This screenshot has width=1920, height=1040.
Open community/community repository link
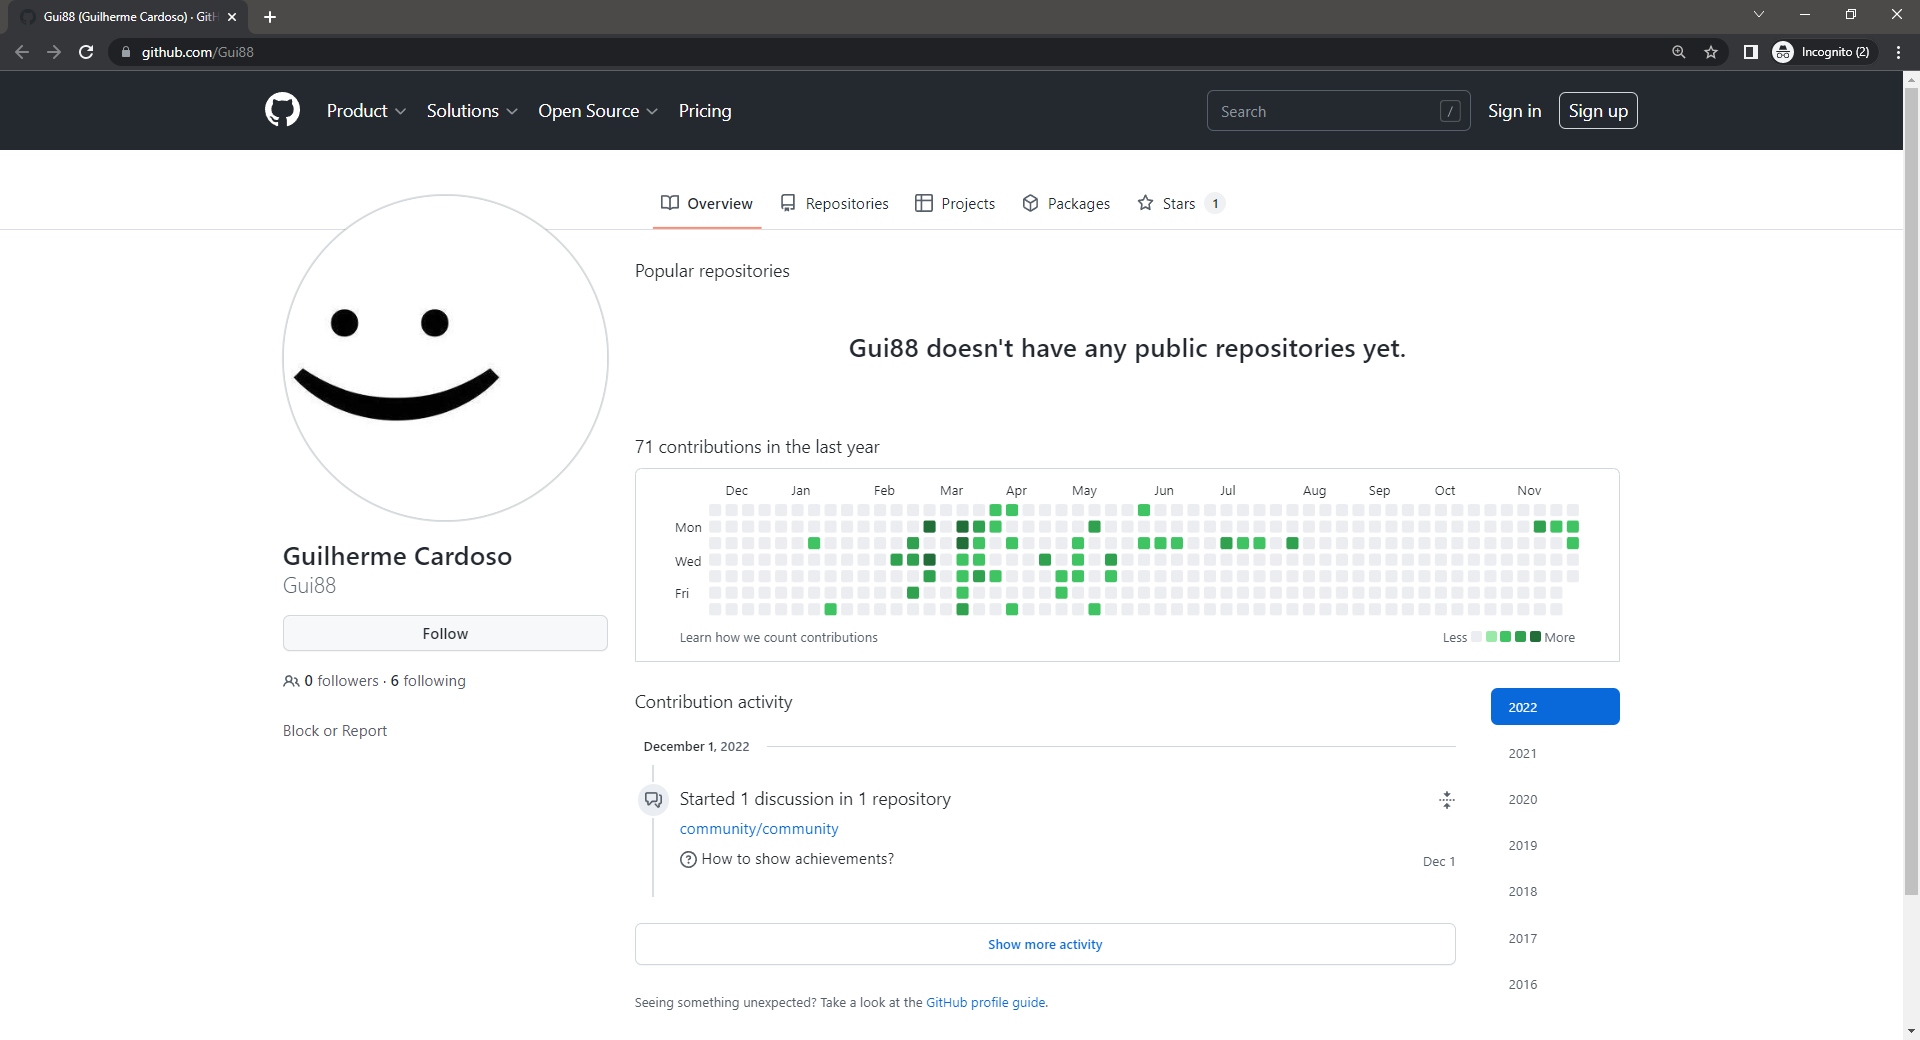click(759, 829)
